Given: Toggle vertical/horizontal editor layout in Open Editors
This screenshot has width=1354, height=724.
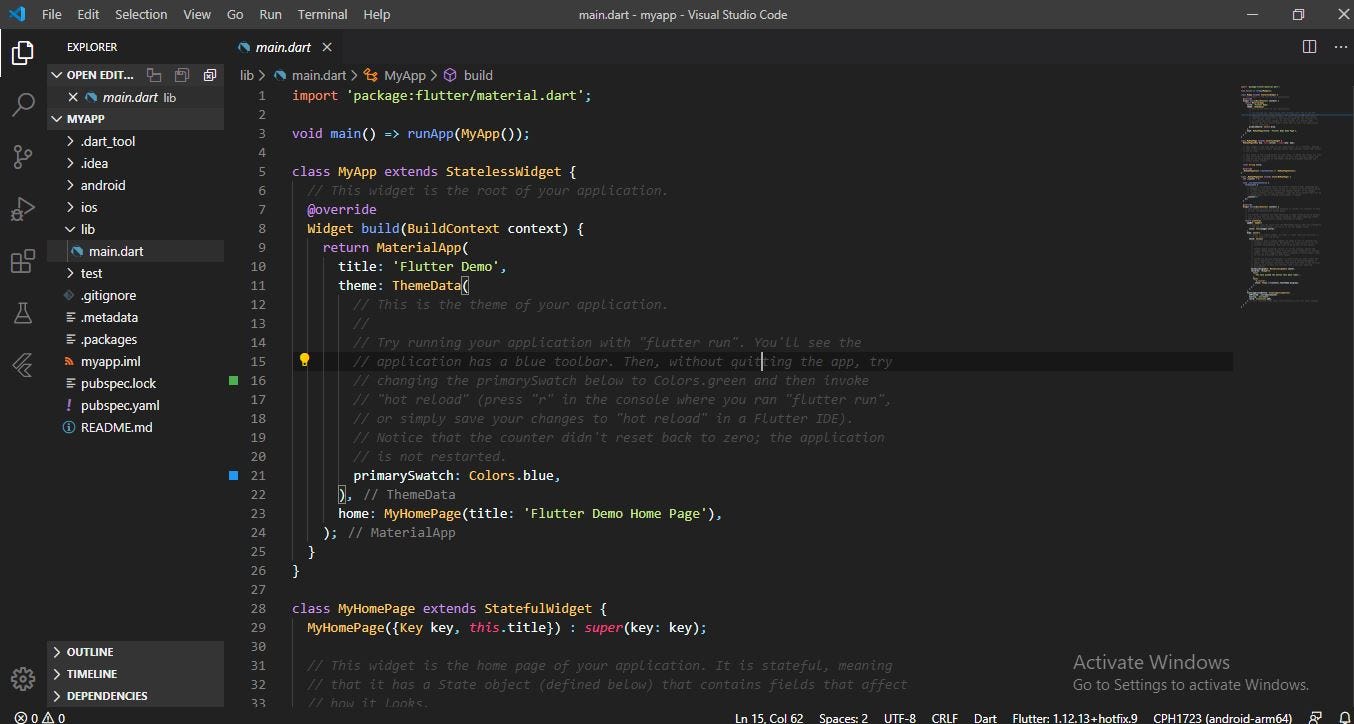Looking at the screenshot, I should pyautogui.click(x=154, y=75).
